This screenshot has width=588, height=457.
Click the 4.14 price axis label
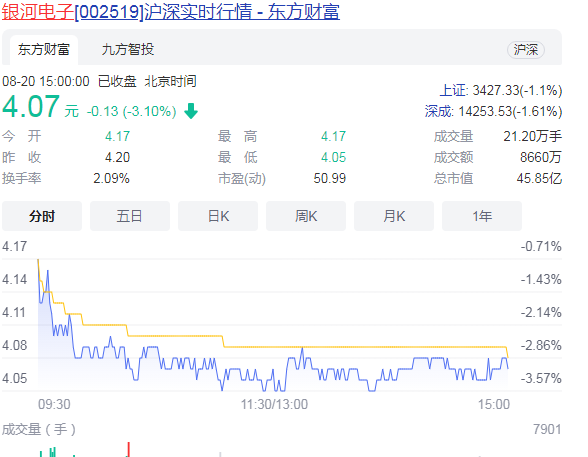click(x=15, y=279)
